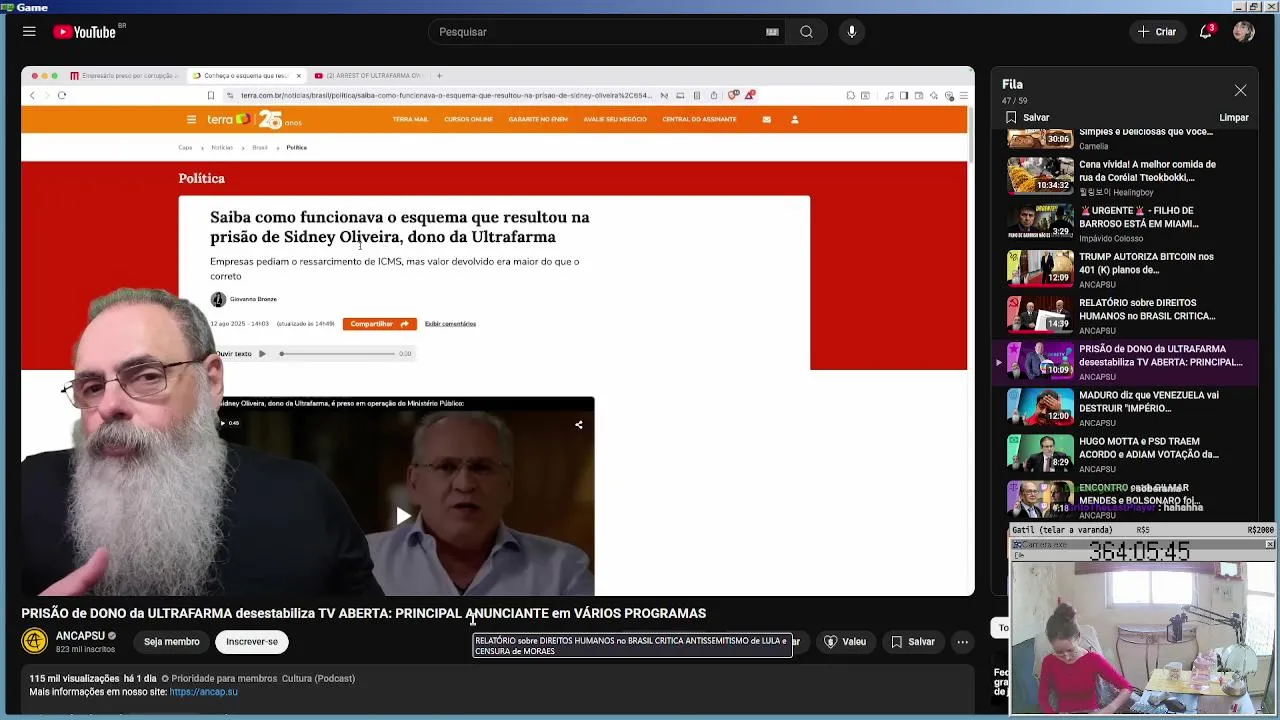Click the 'Empresário preso por corrupção' browser tab

pos(126,76)
